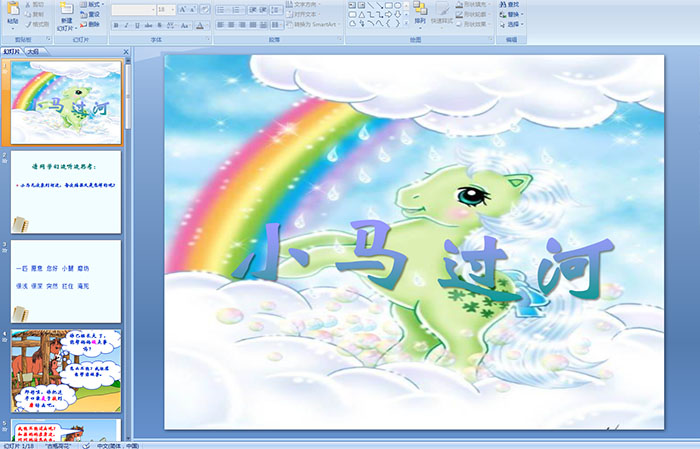
Task: Select slide 1 thumbnail with rainbow
Action: [66, 103]
